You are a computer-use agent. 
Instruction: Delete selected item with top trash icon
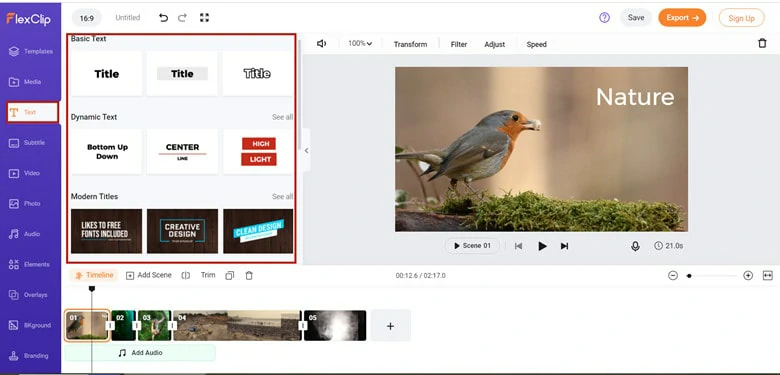click(x=762, y=44)
